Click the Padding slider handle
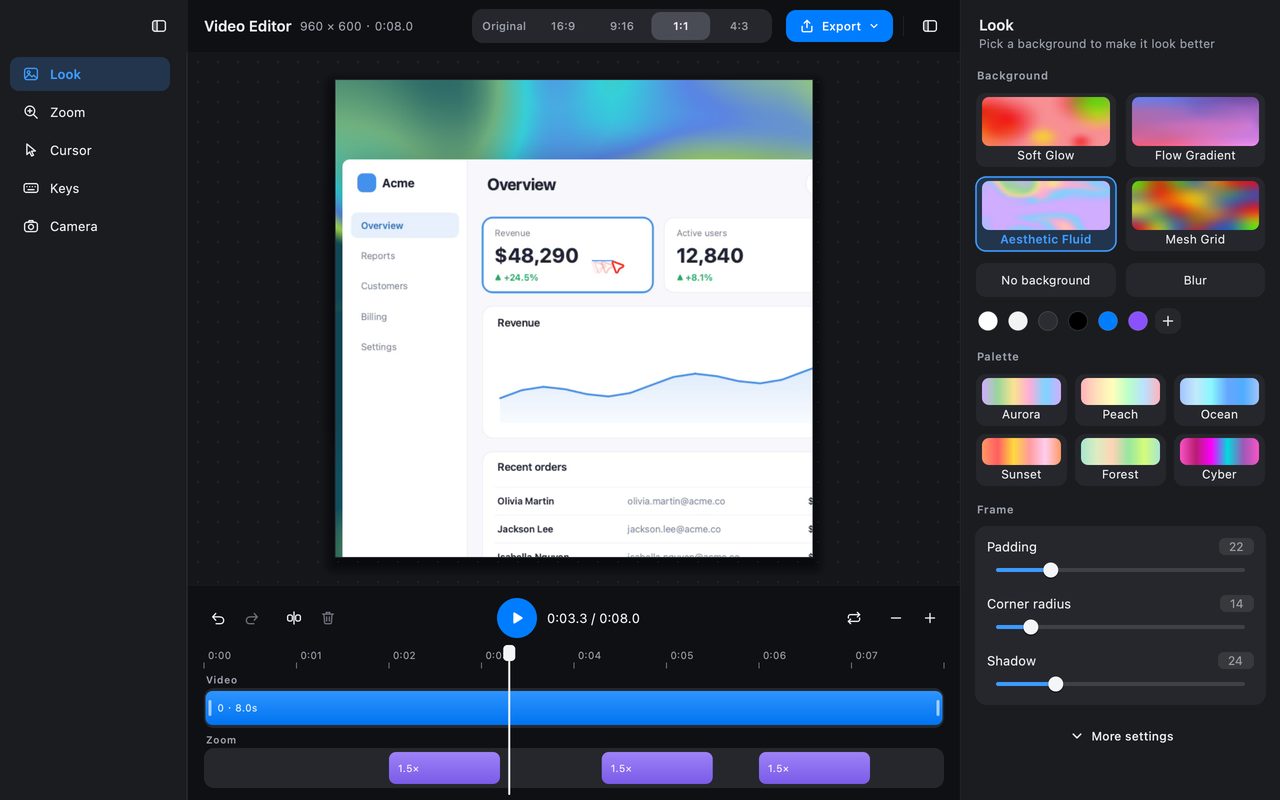Viewport: 1280px width, 800px height. point(1051,570)
